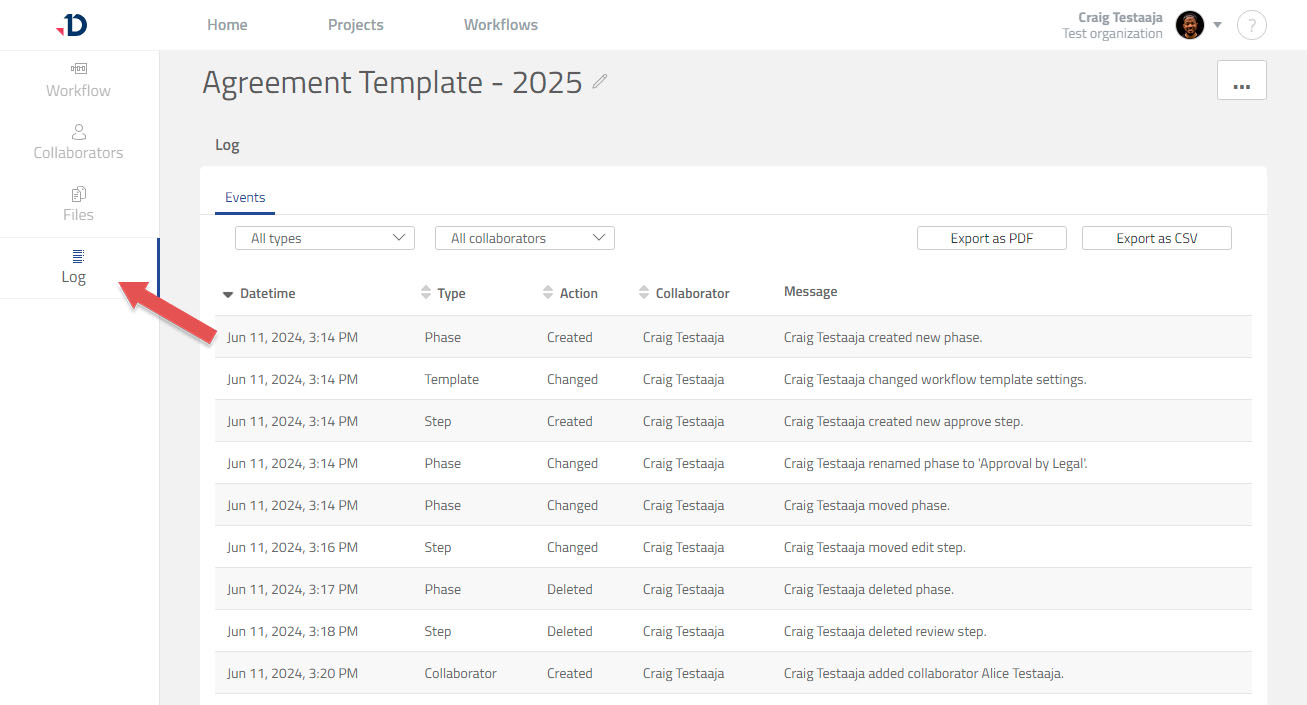The image size is (1307, 705).
Task: Expand the account menu chevron beside the avatar
Action: click(x=1217, y=25)
